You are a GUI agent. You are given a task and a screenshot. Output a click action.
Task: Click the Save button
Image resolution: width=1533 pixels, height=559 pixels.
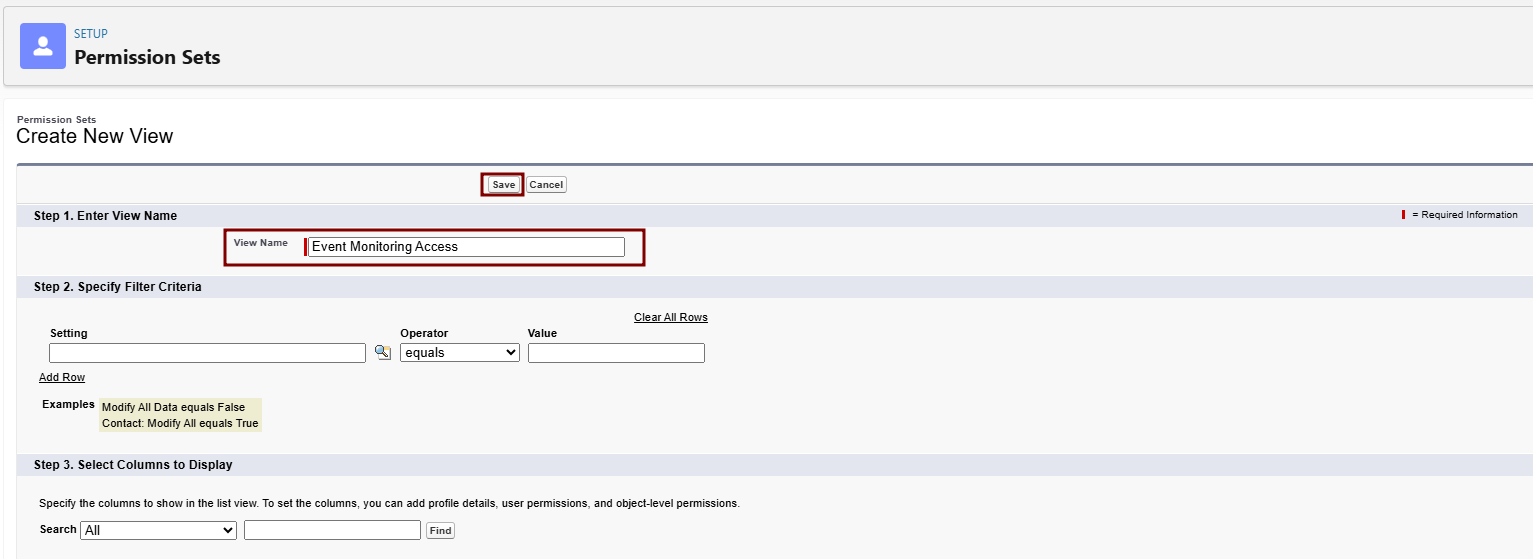point(503,185)
